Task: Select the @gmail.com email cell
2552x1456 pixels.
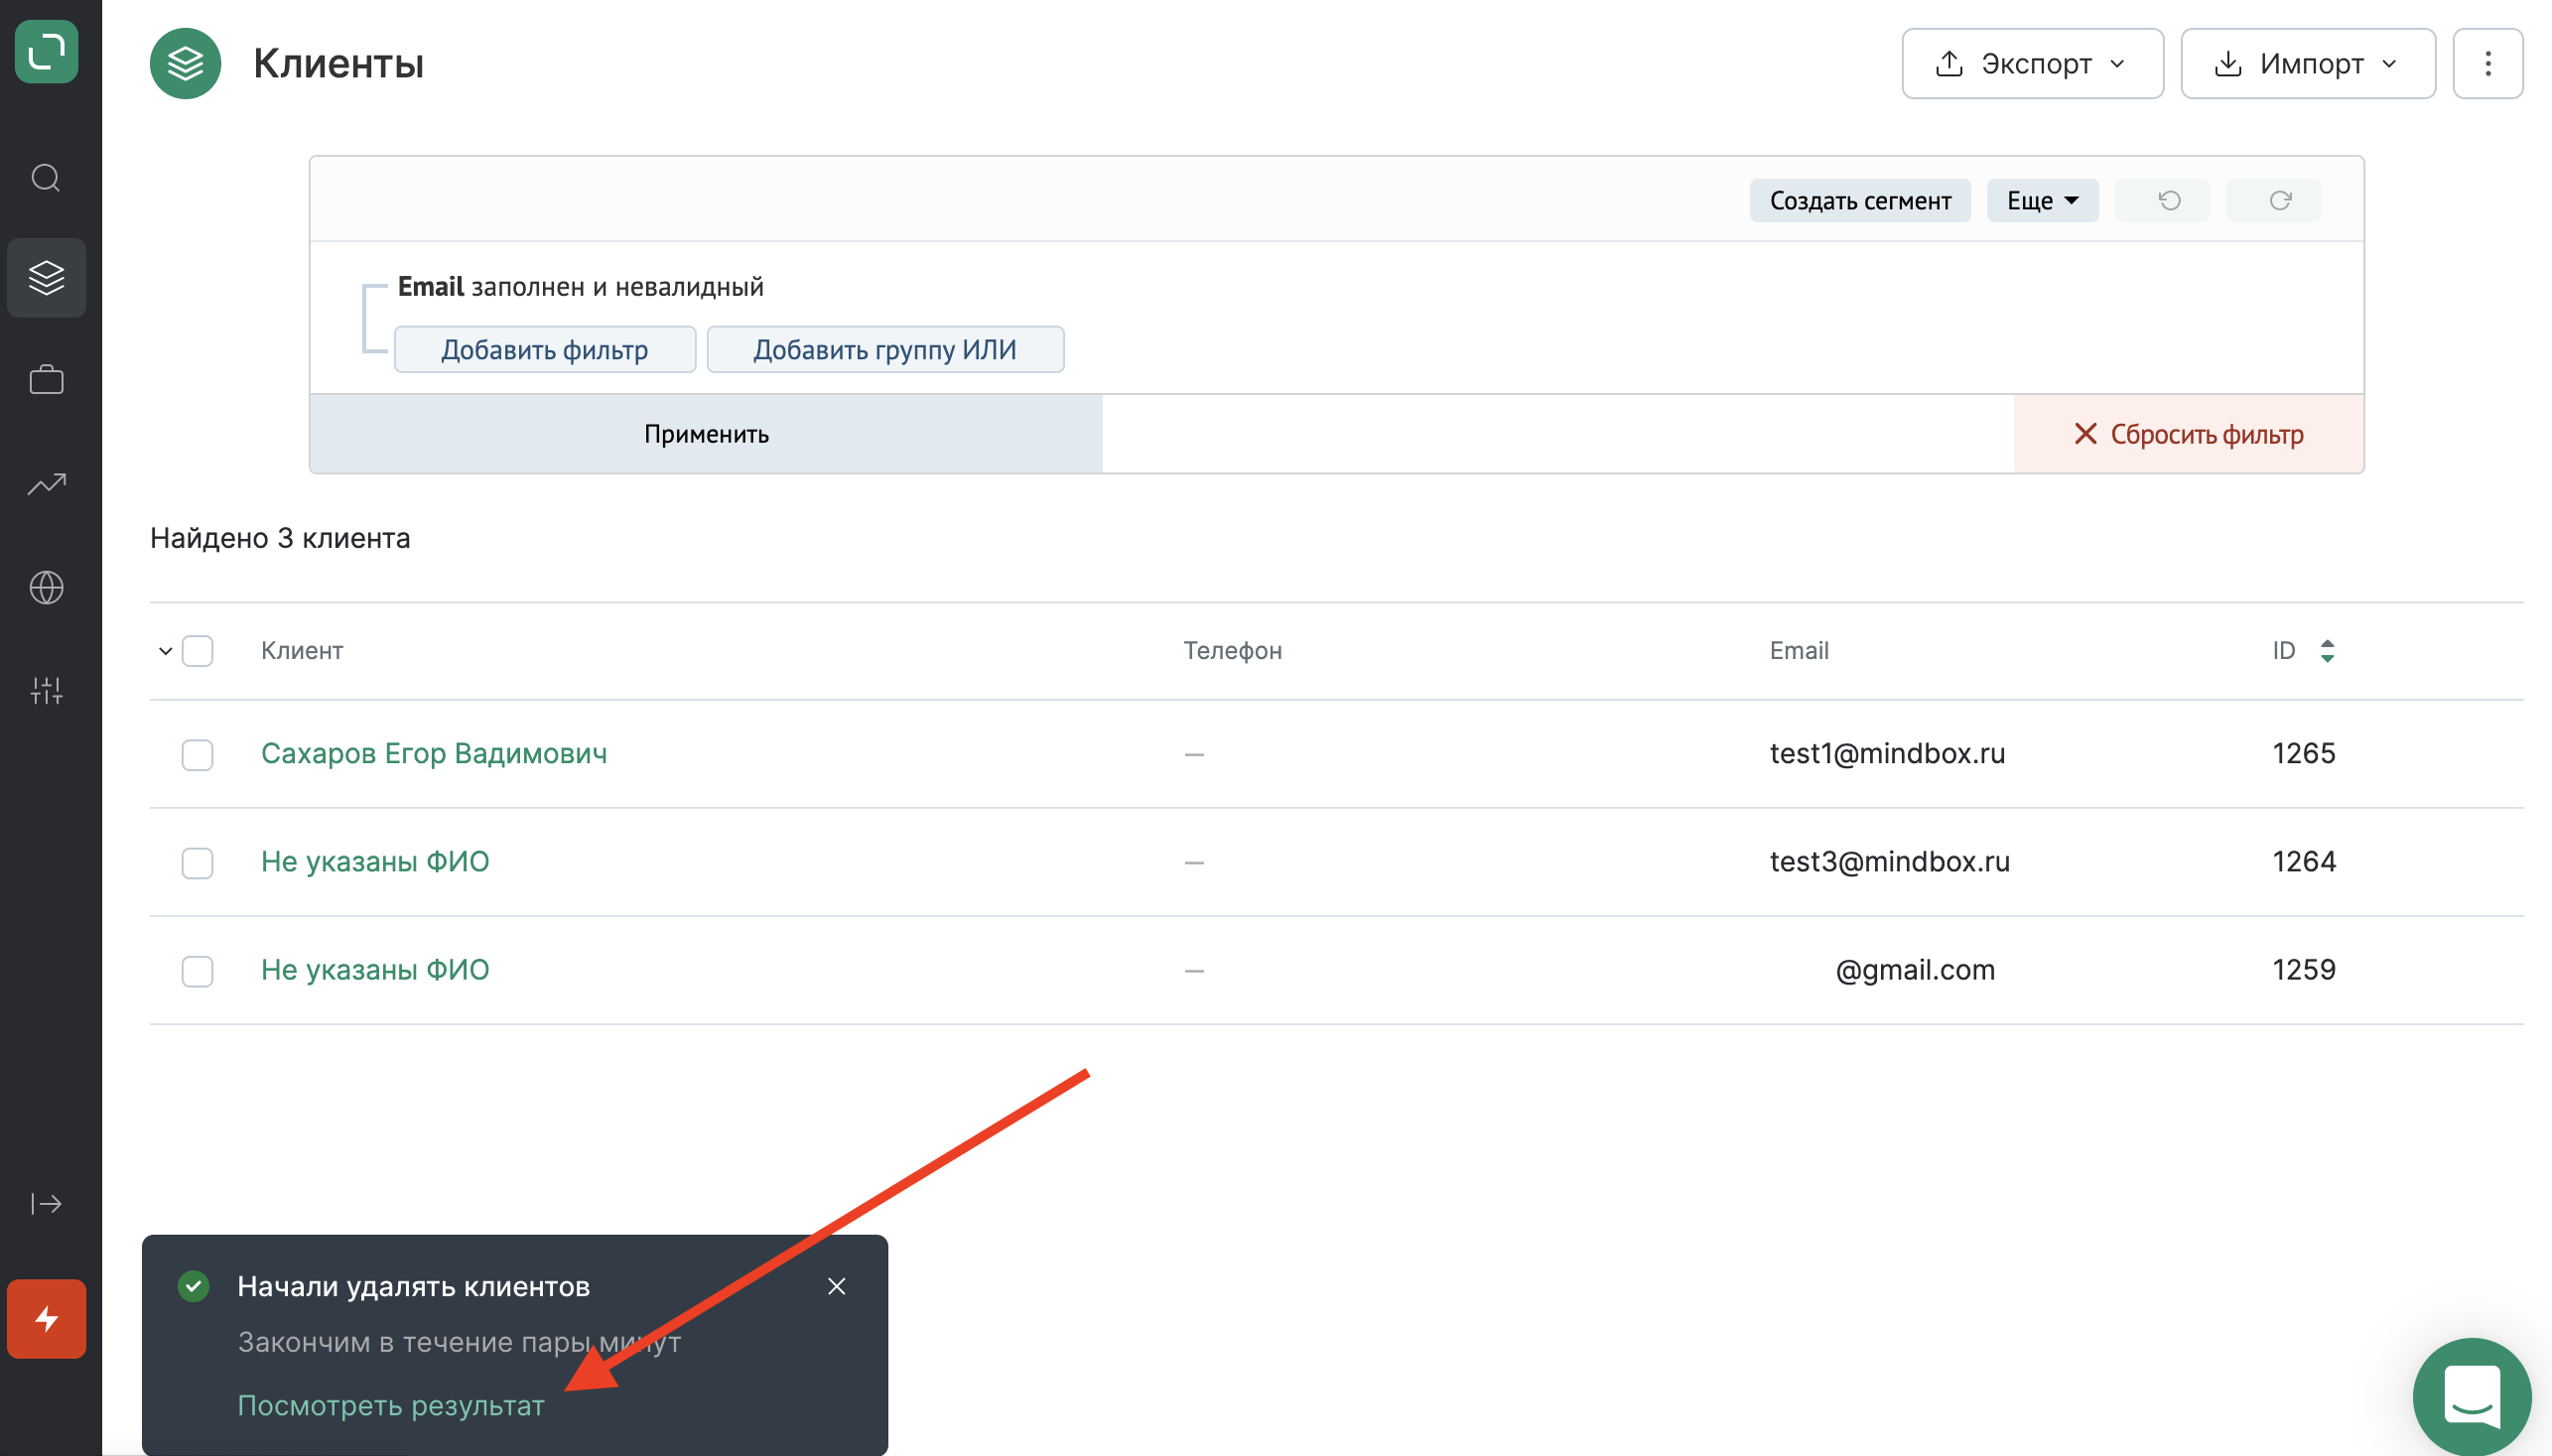Action: pyautogui.click(x=1915, y=969)
